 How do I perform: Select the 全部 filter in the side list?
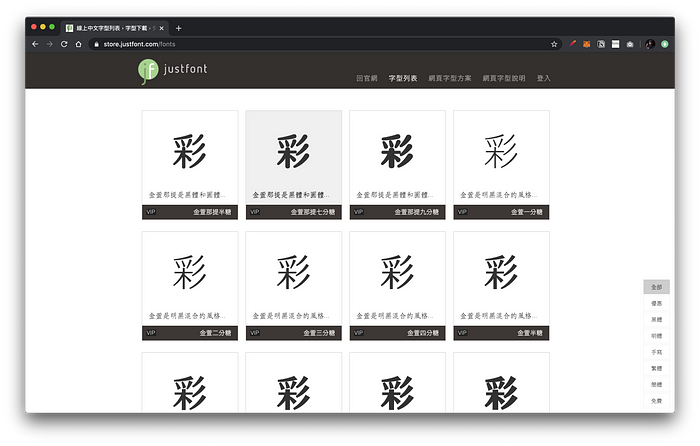(x=656, y=287)
